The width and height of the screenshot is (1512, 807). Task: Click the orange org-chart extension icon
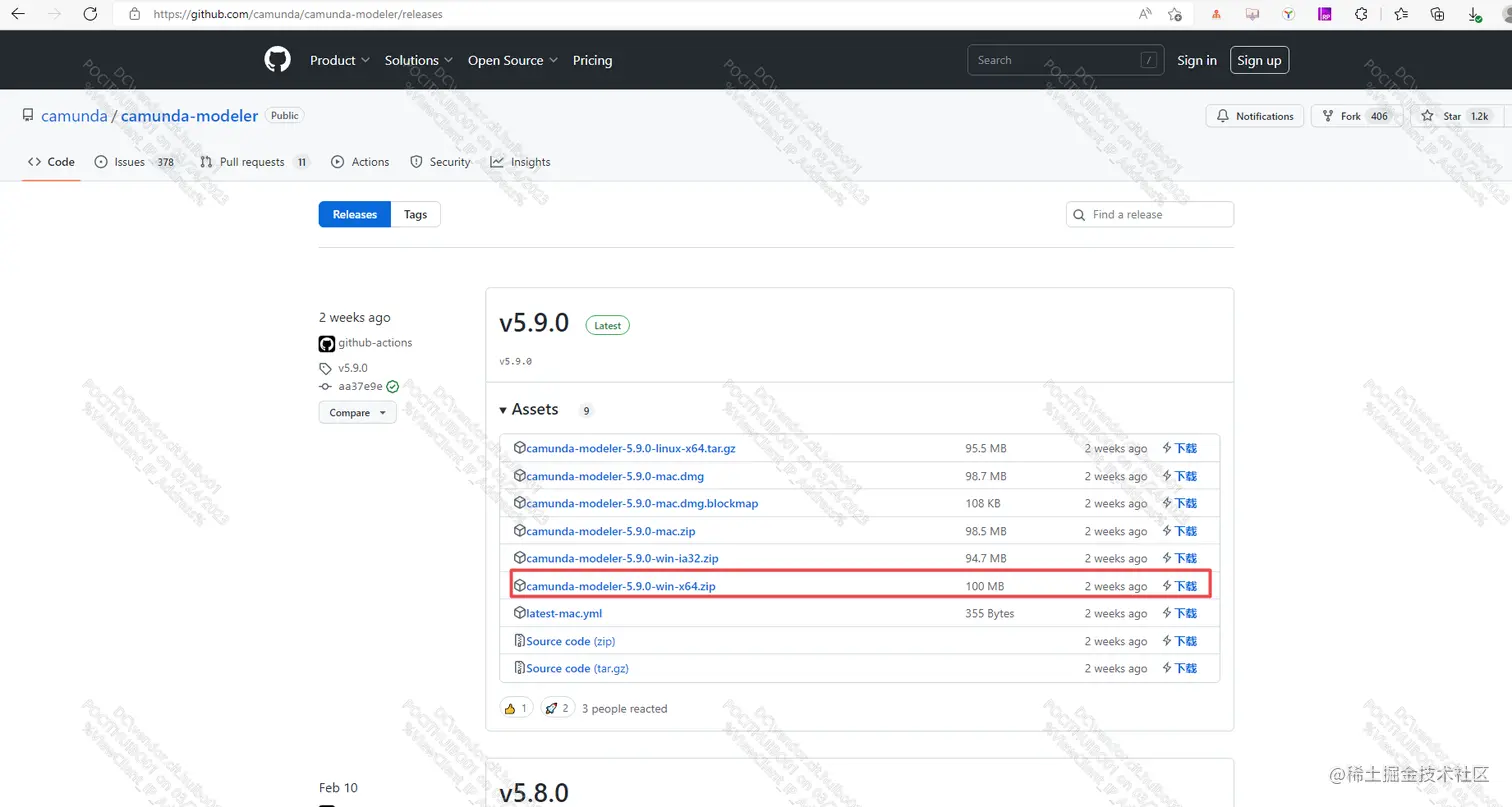point(1216,14)
